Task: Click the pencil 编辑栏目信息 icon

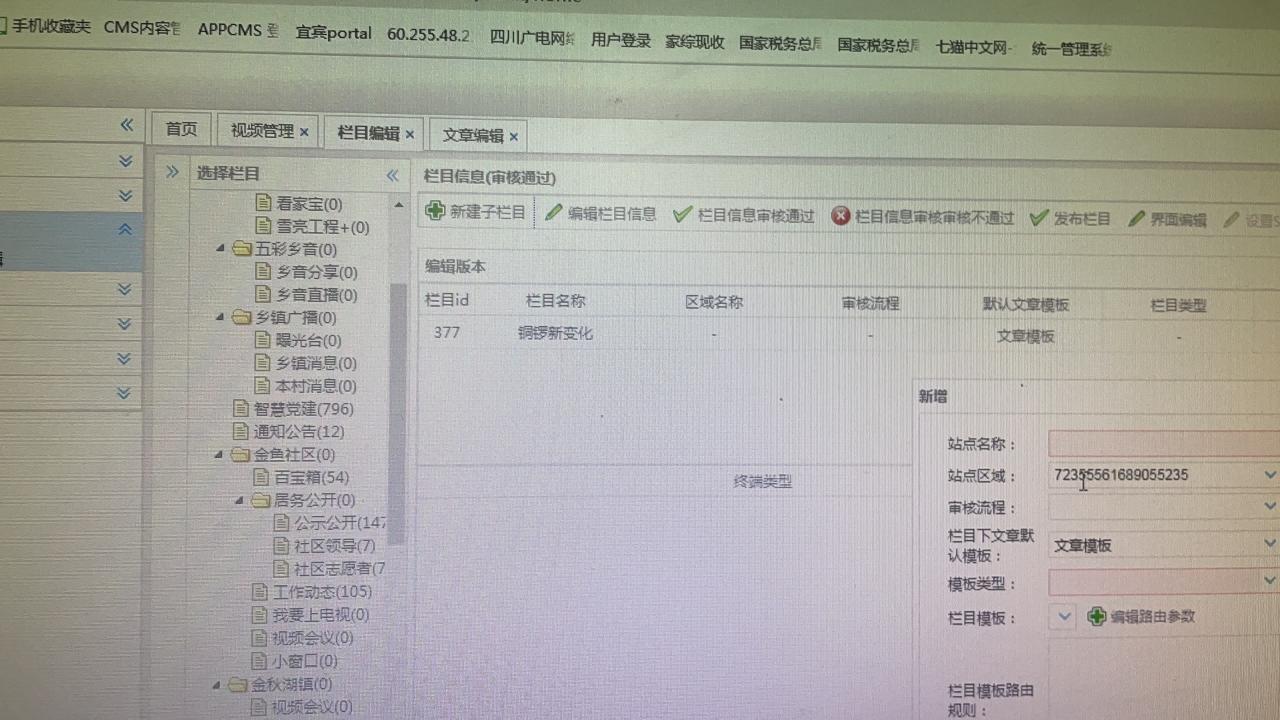Action: (x=554, y=213)
